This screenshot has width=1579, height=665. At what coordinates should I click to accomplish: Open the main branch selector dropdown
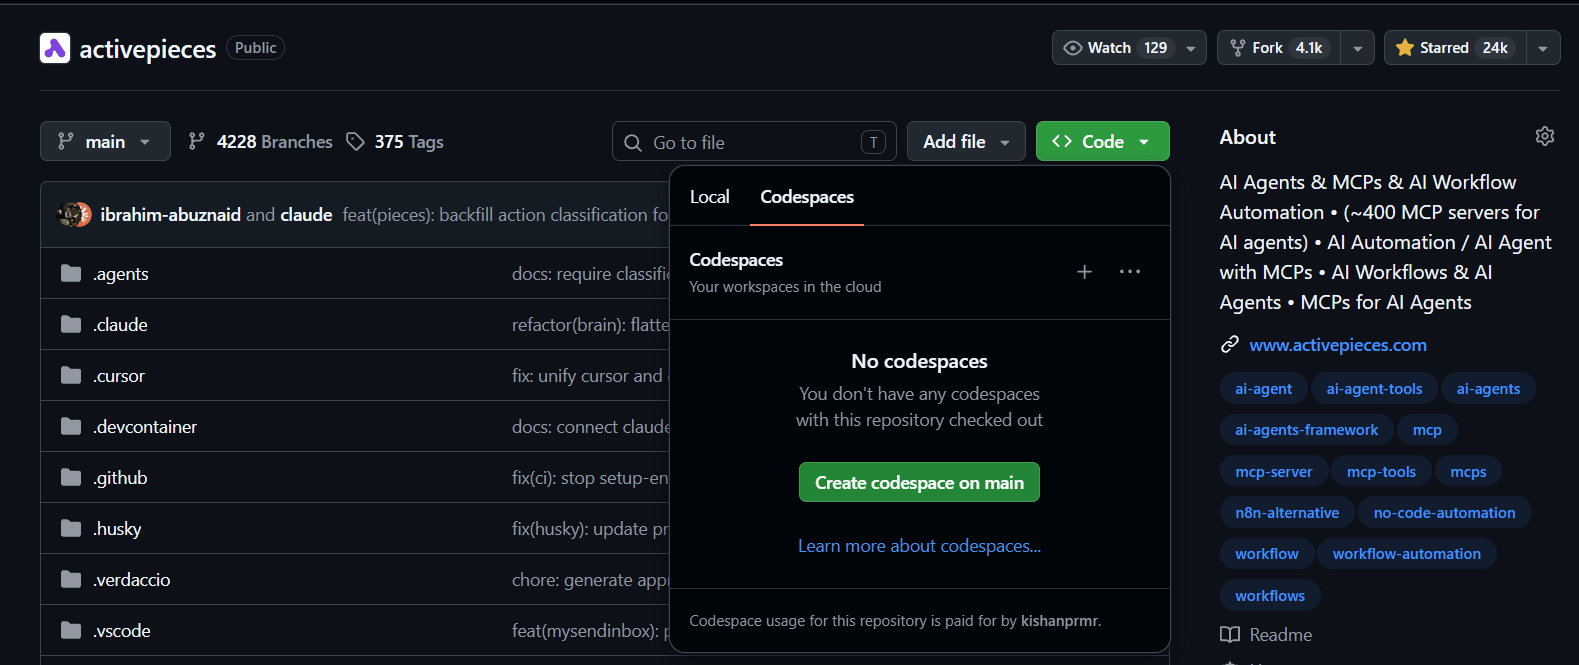tap(105, 141)
